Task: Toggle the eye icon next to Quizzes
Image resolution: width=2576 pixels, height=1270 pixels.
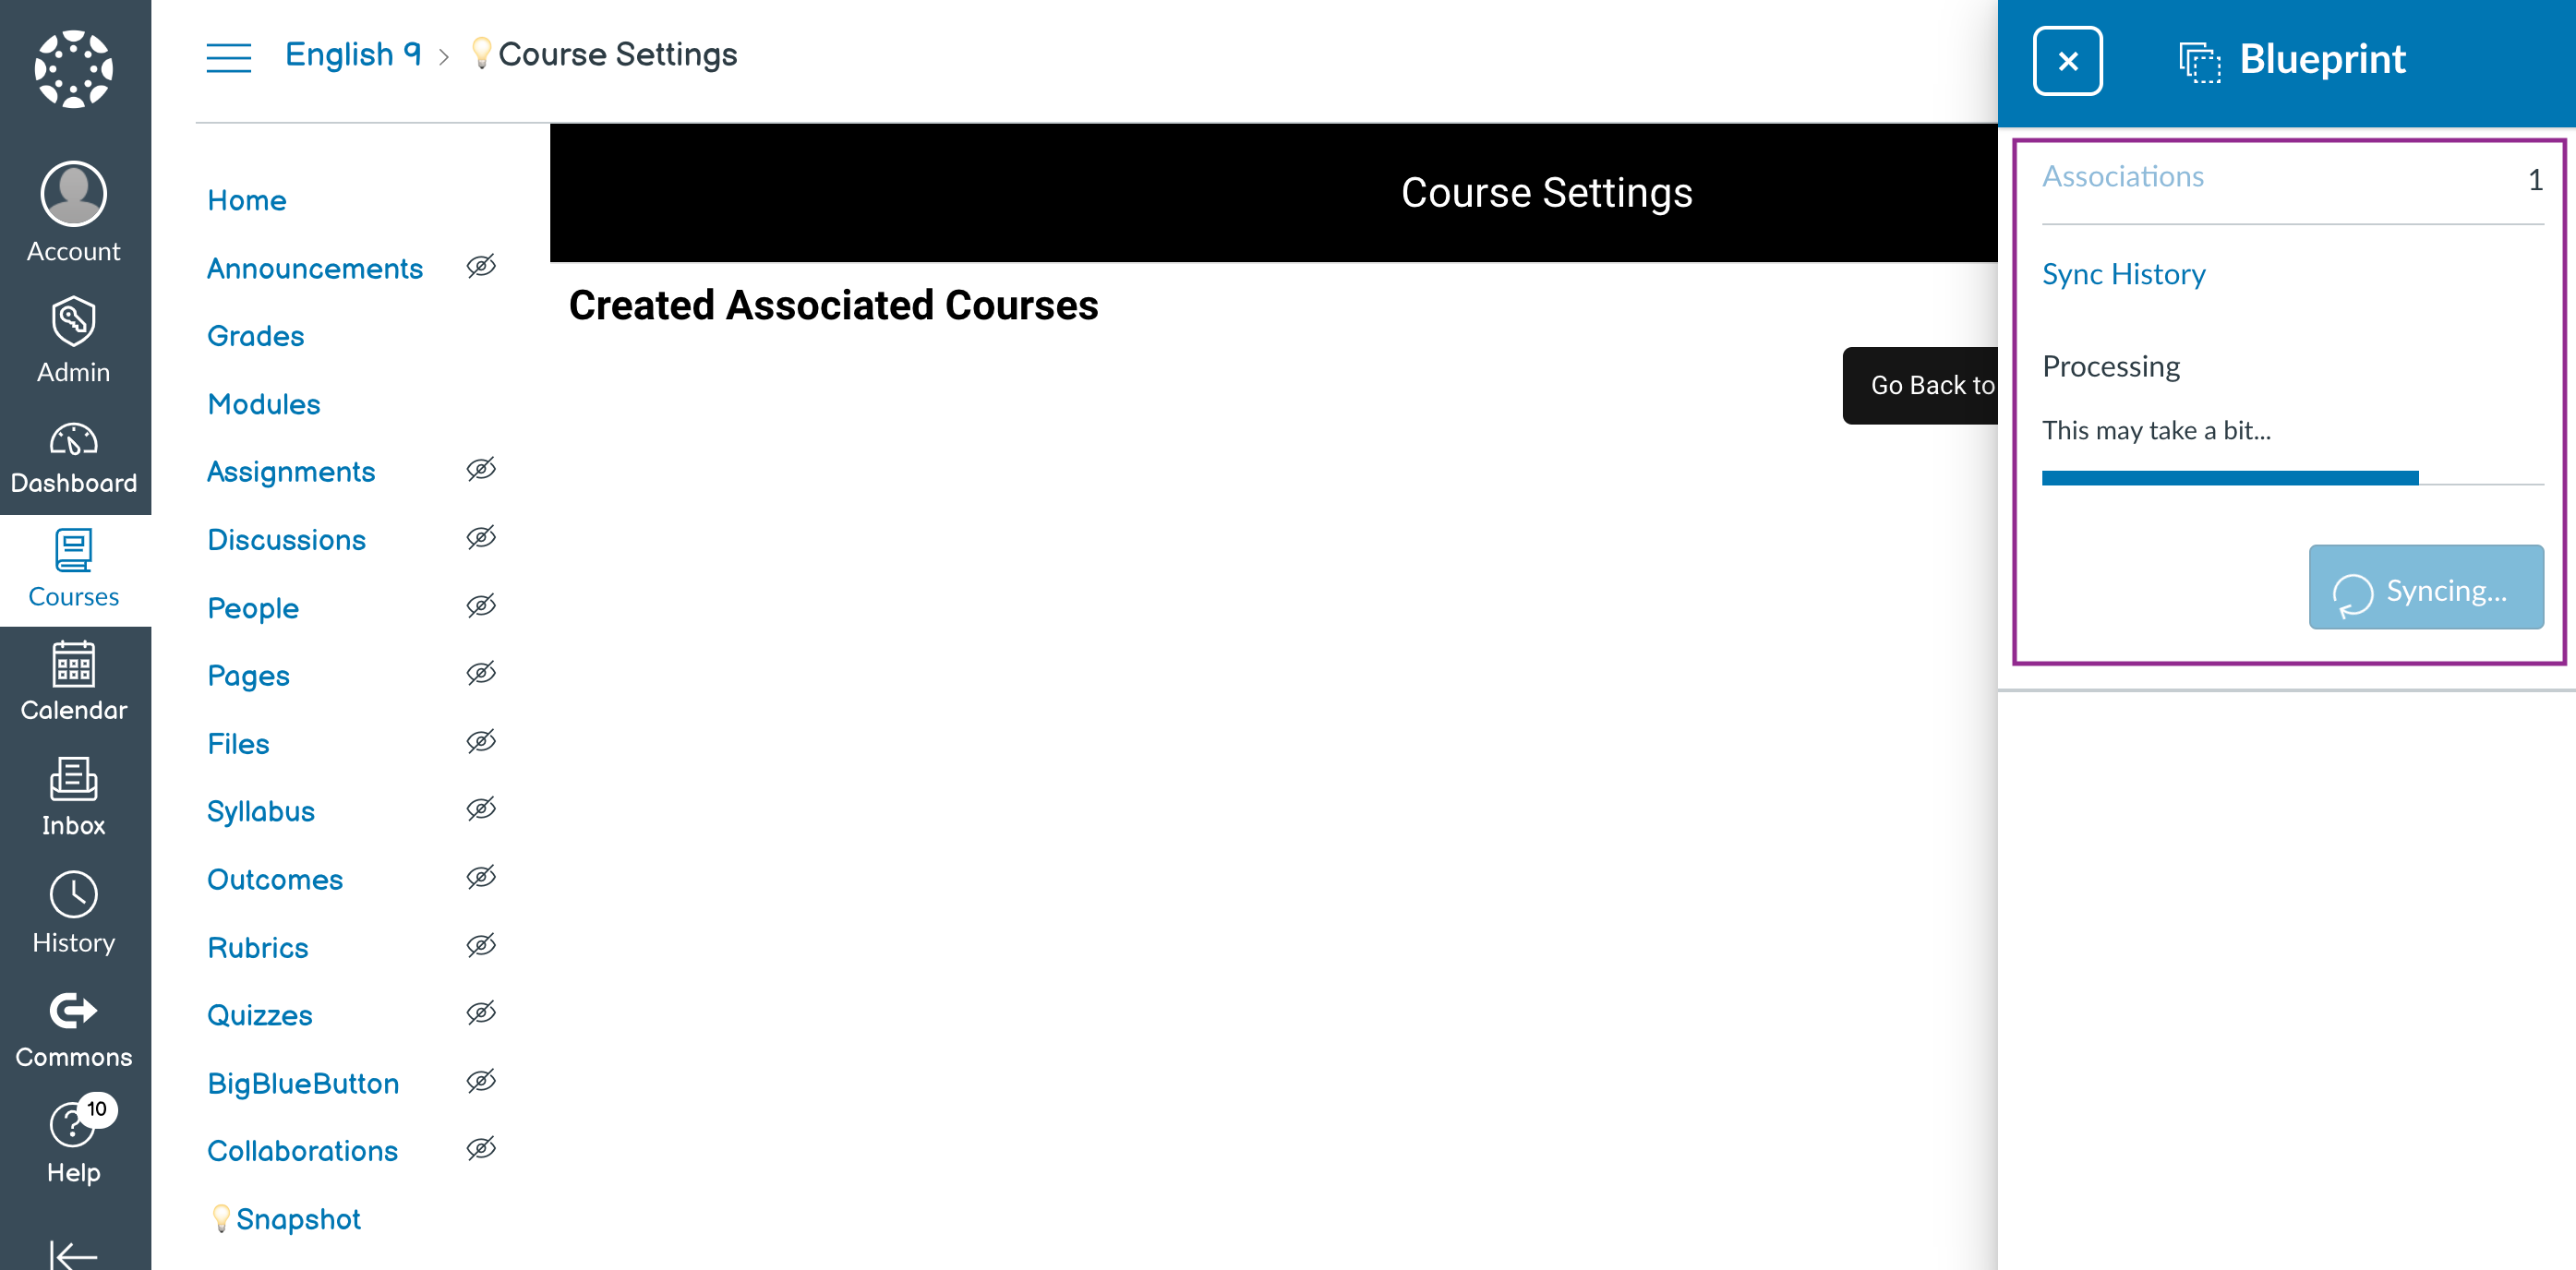Action: [x=481, y=1013]
